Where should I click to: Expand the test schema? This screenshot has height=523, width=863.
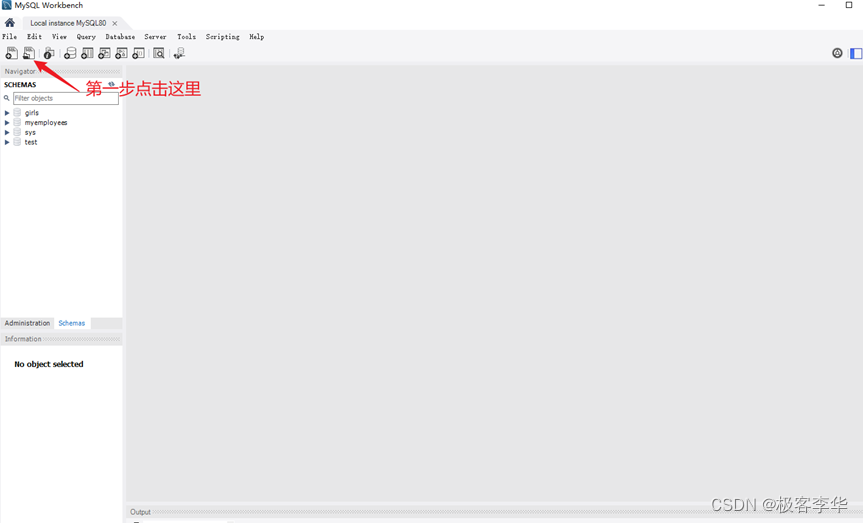(7, 142)
